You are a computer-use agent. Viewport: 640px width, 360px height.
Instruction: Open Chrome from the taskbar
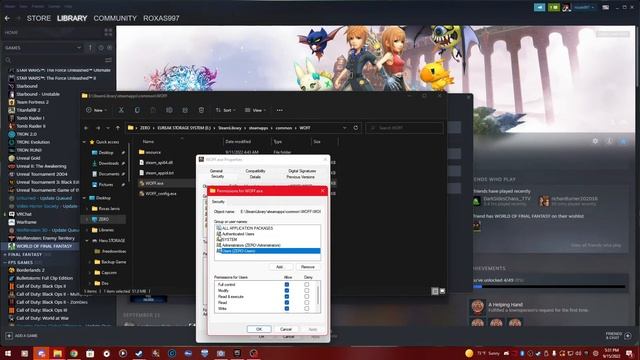click(x=73, y=353)
